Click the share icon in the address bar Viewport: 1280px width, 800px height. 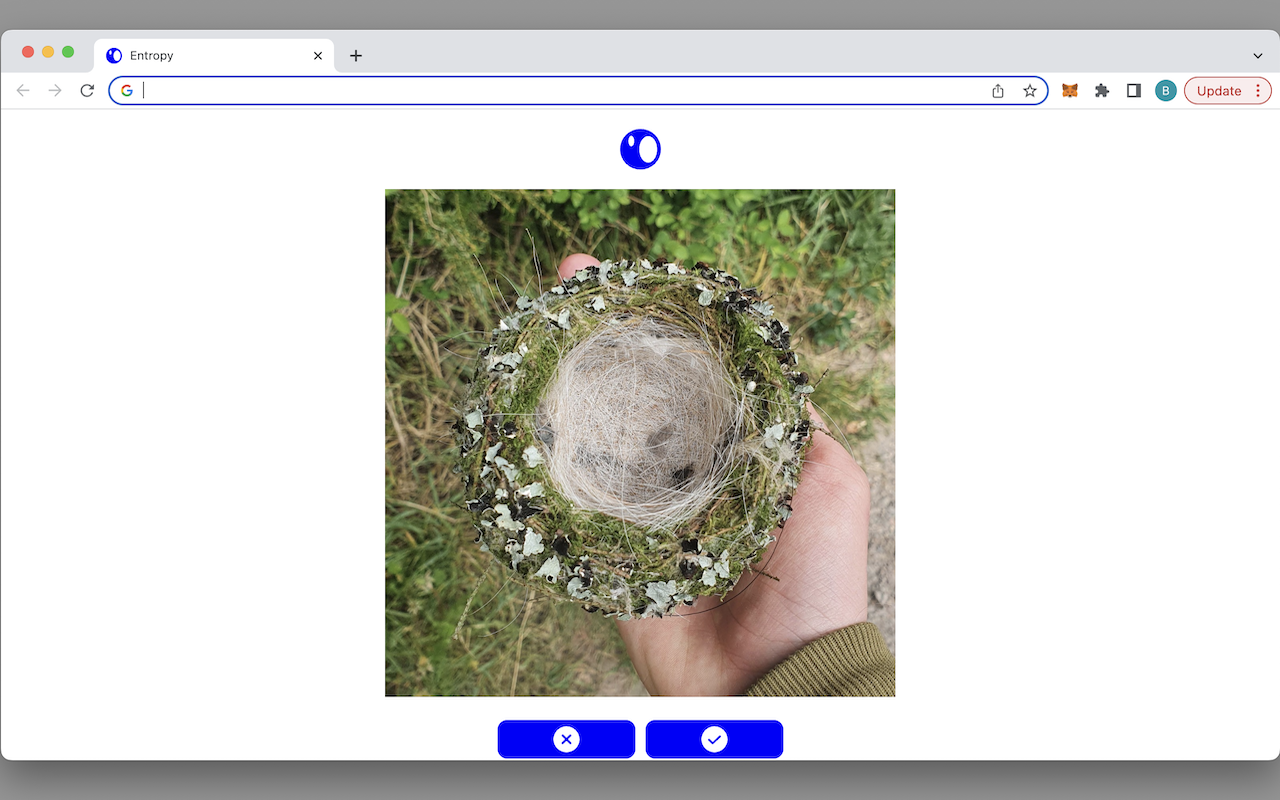point(998,91)
